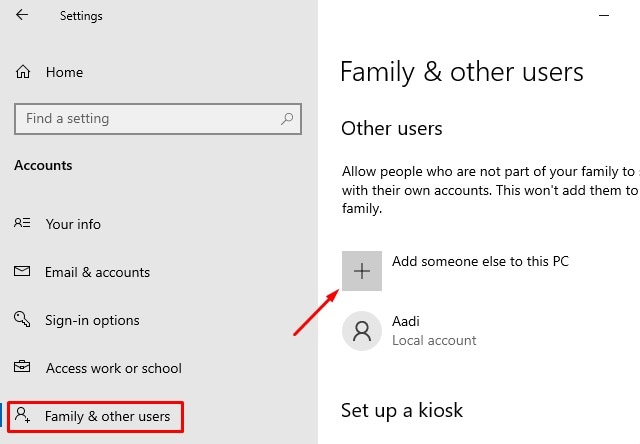Focus the 'Find a setting' search box
The width and height of the screenshot is (640, 444).
tap(150, 119)
